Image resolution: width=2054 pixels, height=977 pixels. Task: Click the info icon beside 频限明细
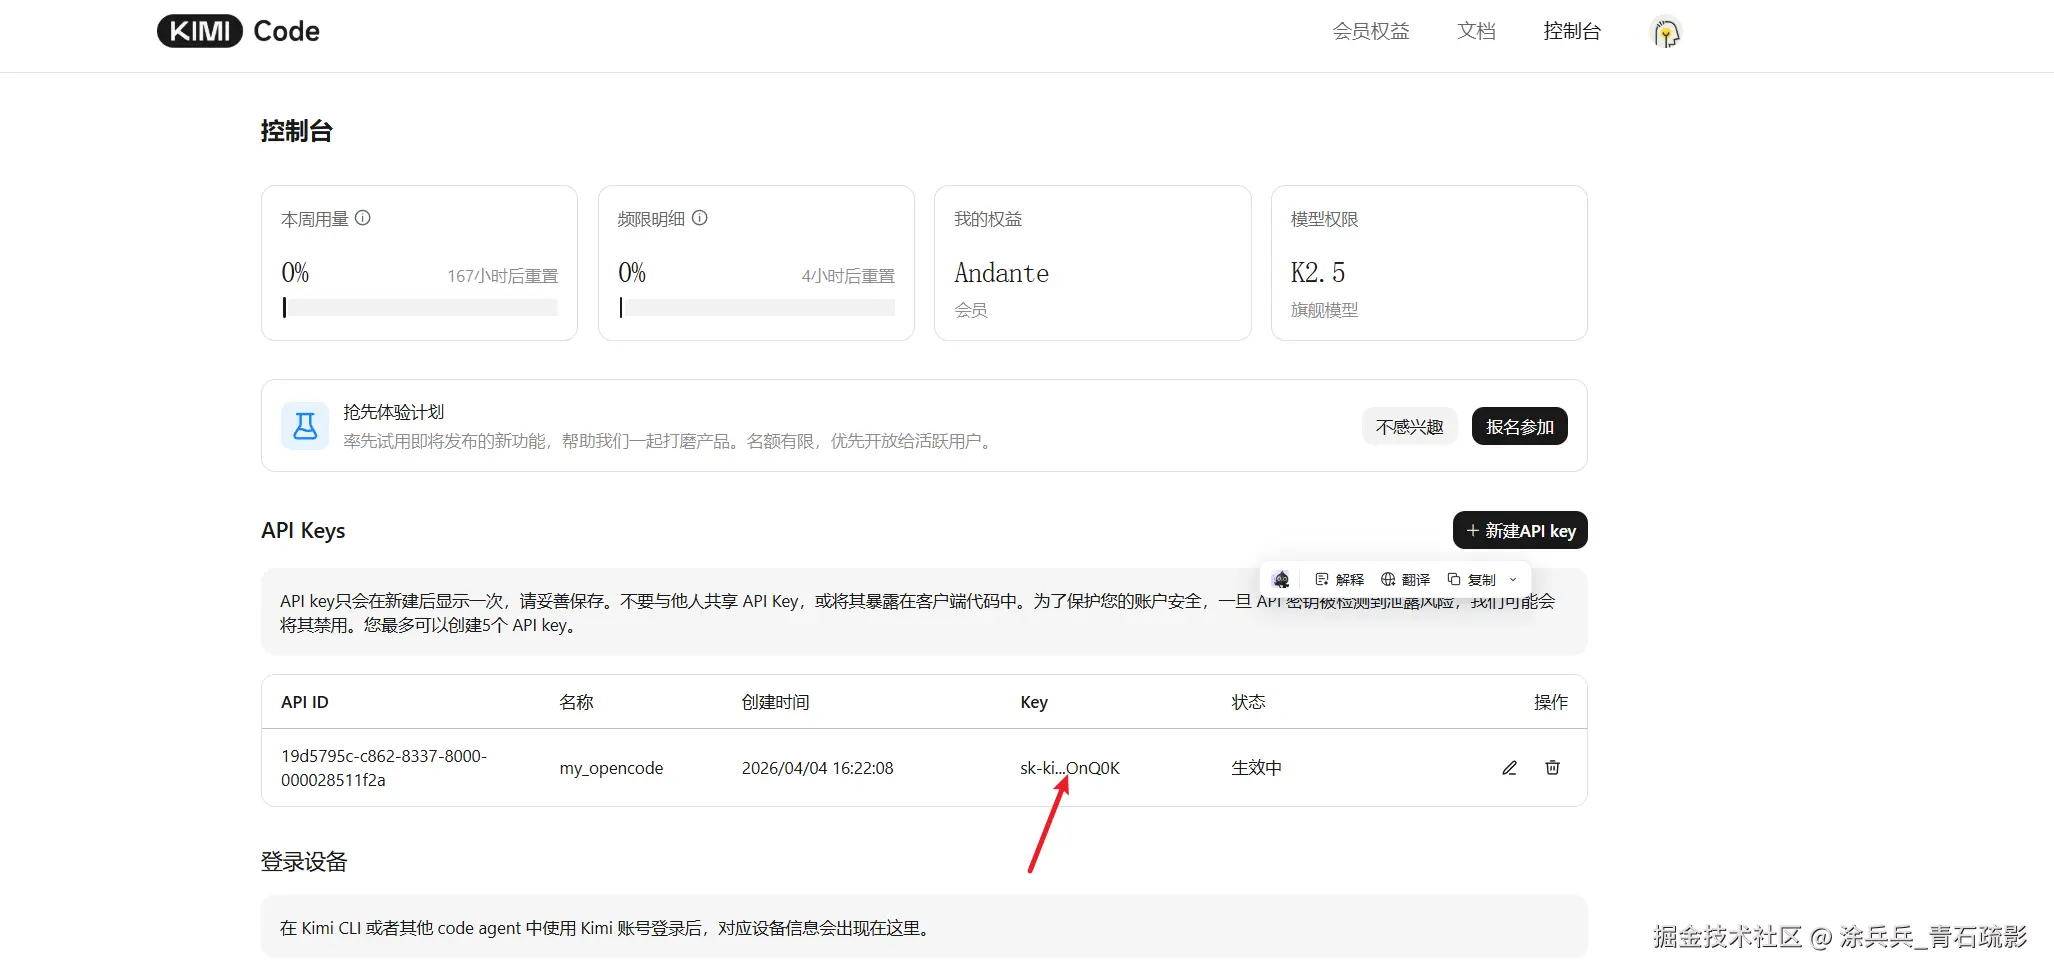[x=700, y=218]
